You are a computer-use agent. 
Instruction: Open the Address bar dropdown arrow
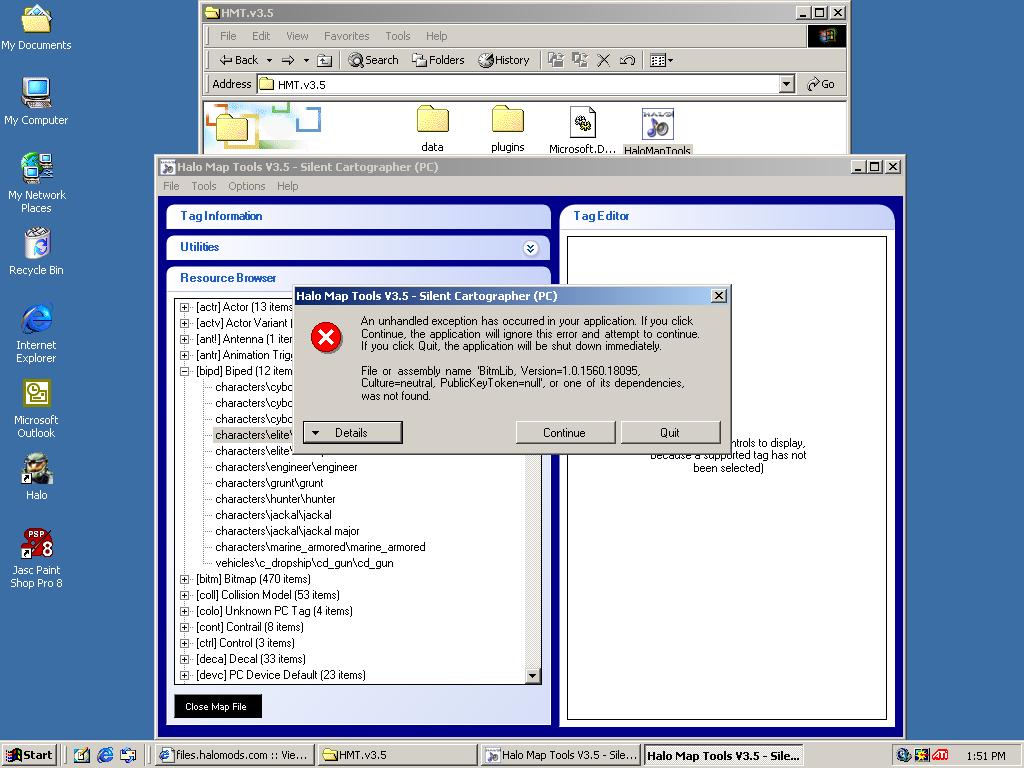787,84
